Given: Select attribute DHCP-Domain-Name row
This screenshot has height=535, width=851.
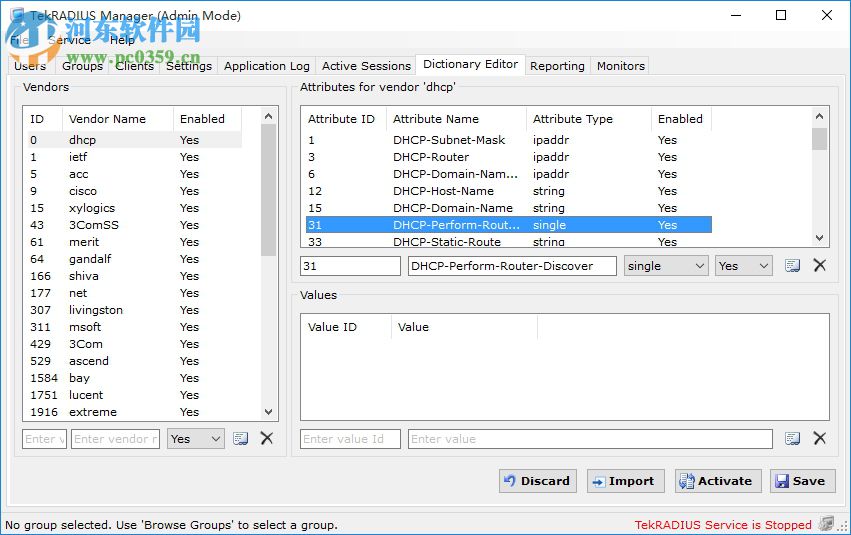Looking at the screenshot, I should pos(509,208).
